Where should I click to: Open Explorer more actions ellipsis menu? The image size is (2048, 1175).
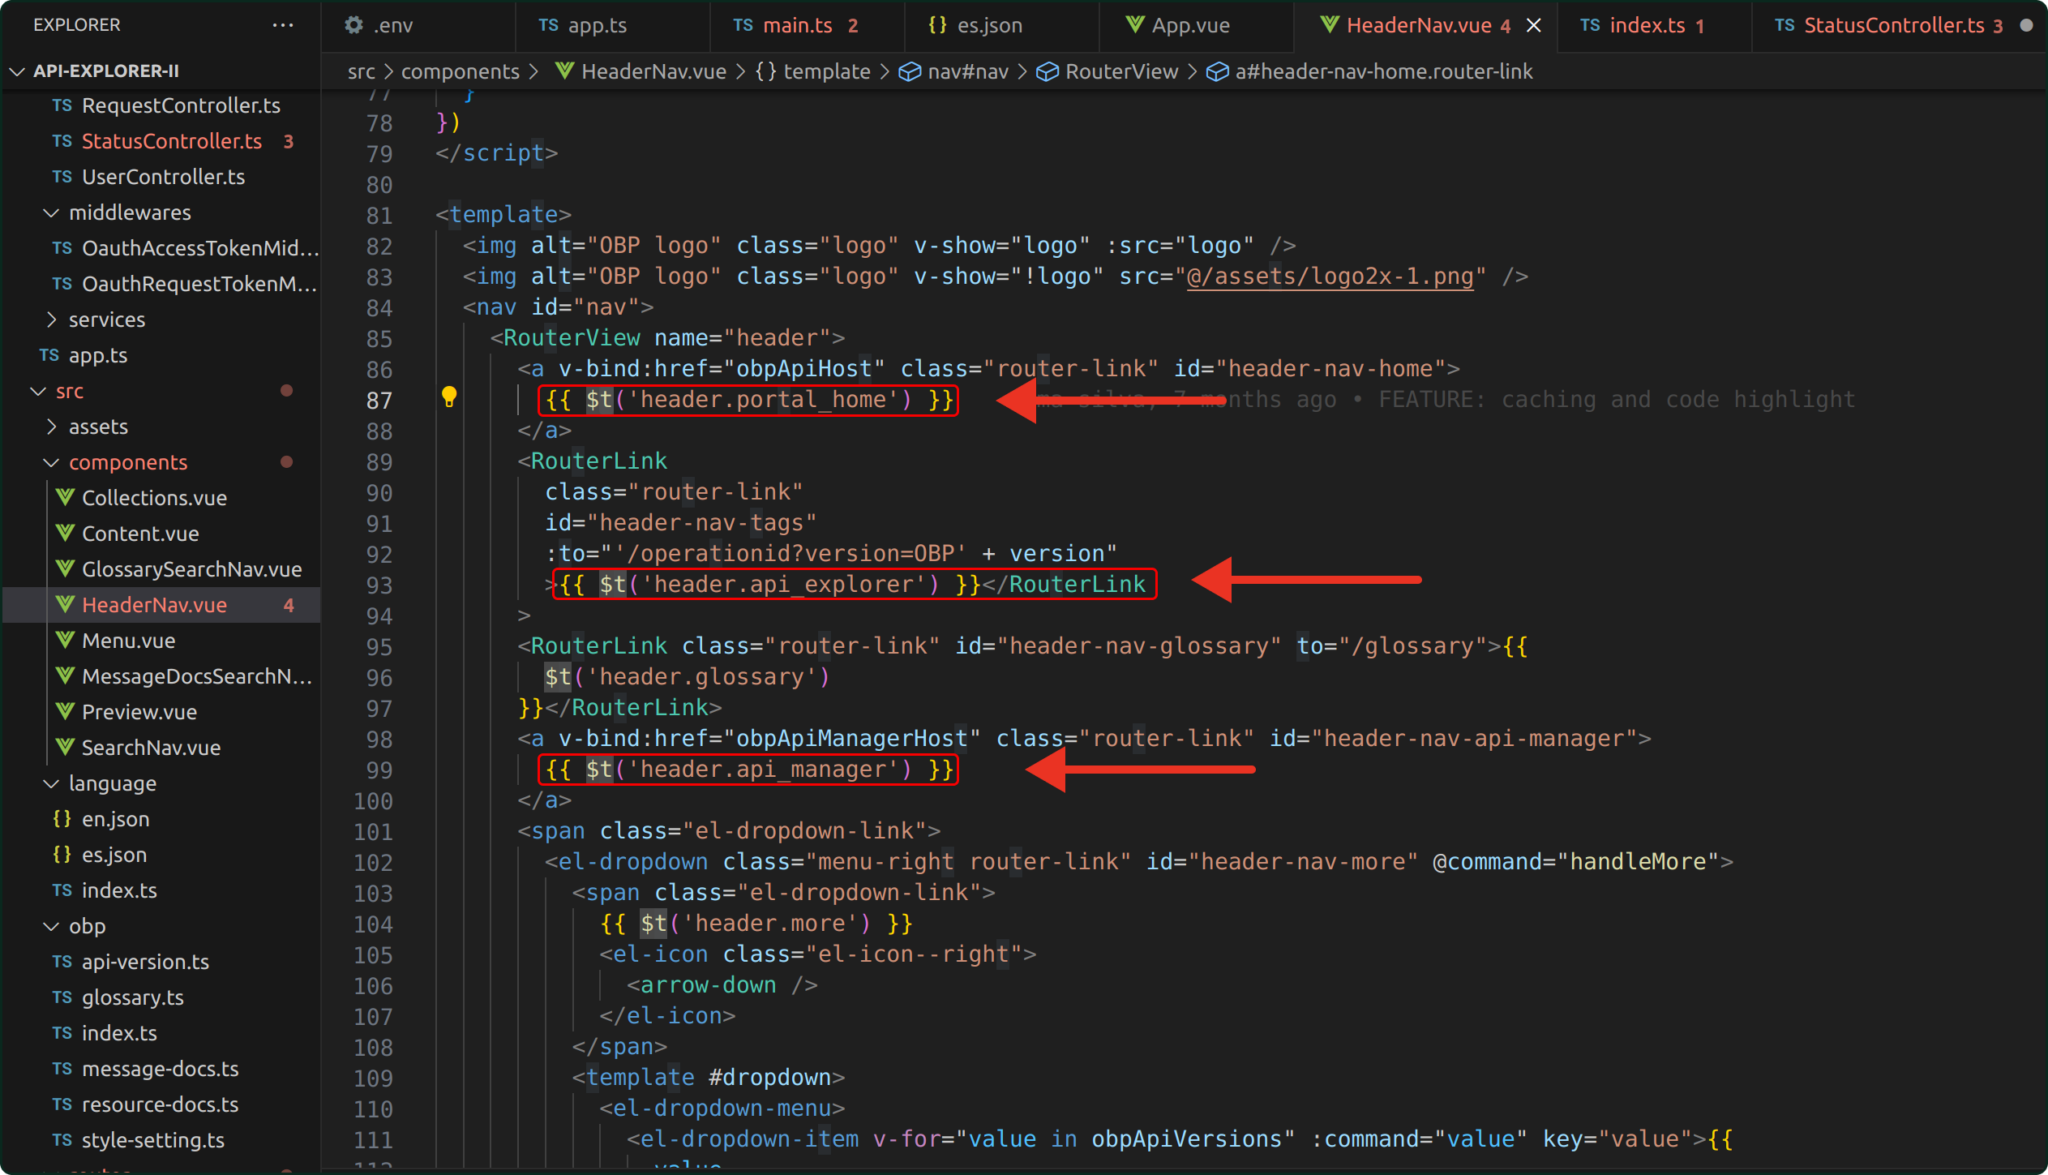[283, 25]
